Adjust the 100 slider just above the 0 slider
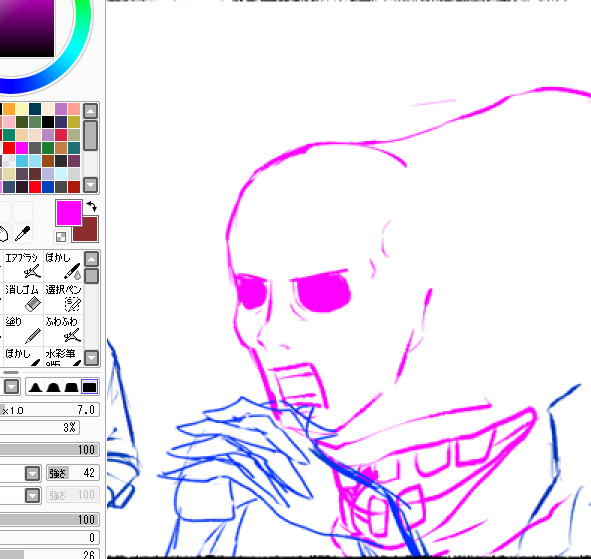The image size is (591, 559). click(49, 519)
